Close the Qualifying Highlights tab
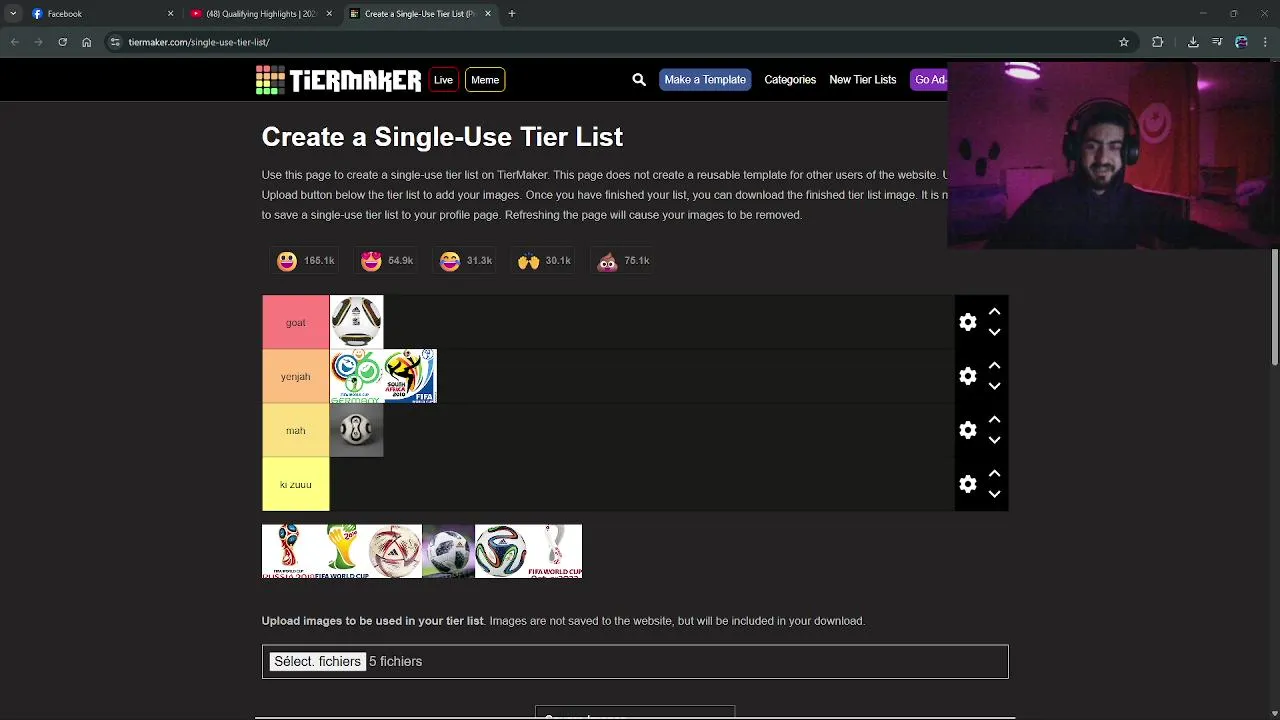Screen dimensions: 1280x720 tap(329, 14)
